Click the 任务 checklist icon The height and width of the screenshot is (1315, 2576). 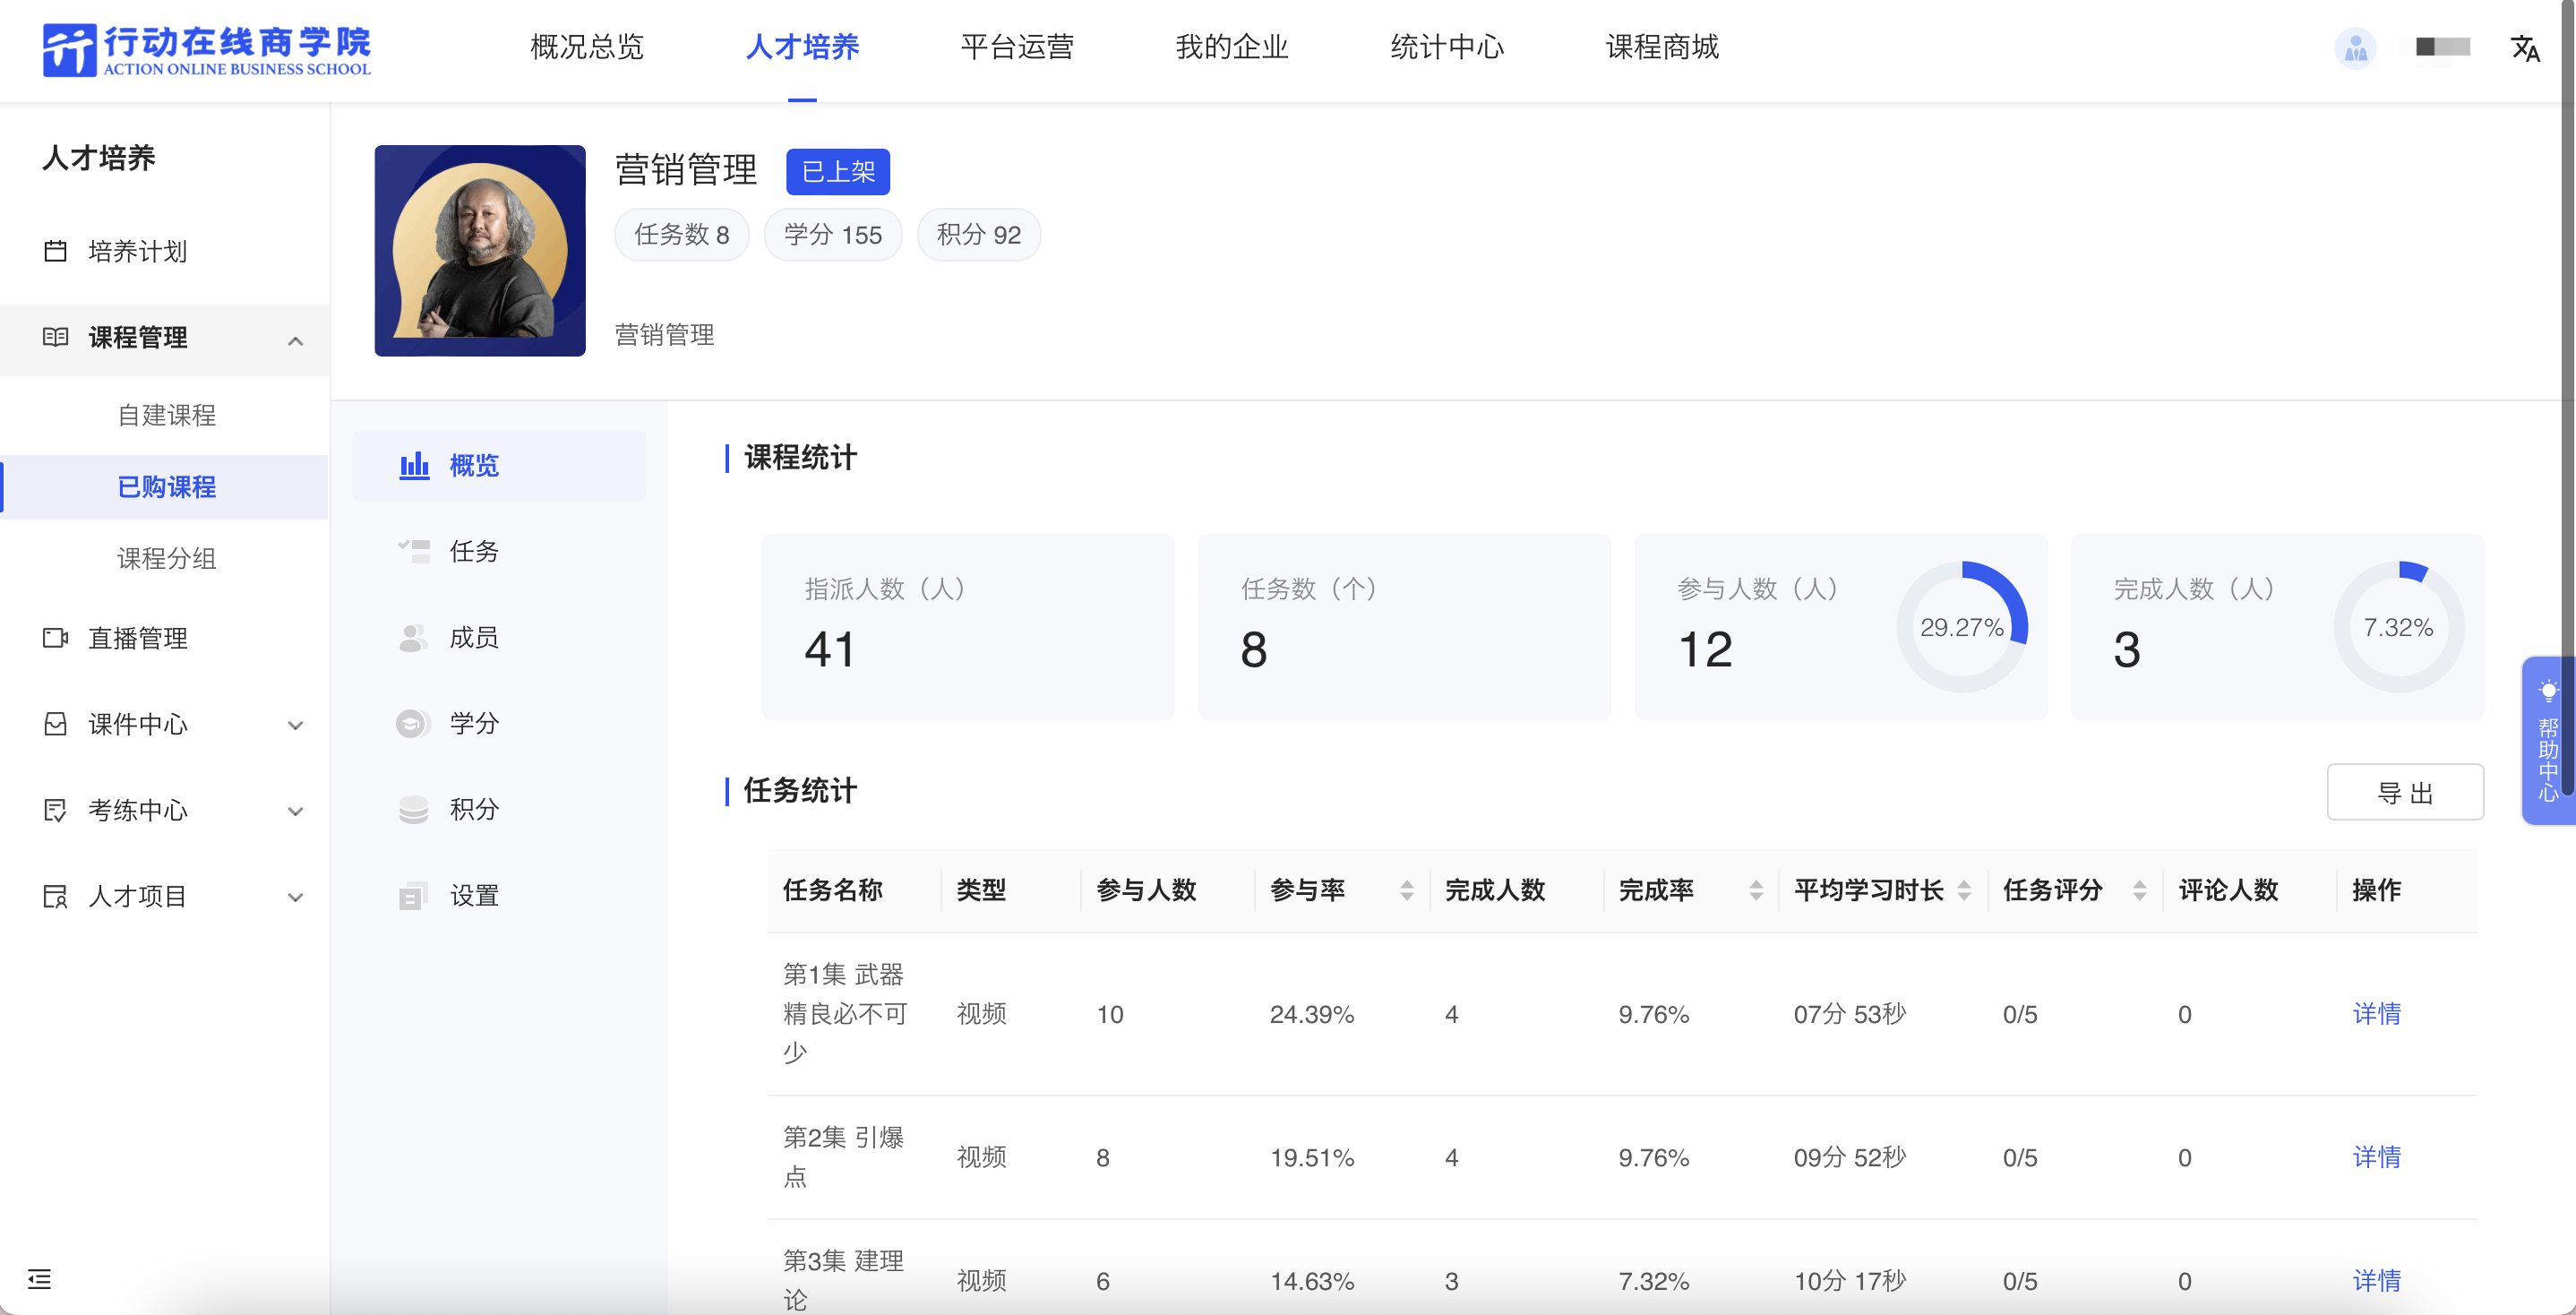coord(414,551)
